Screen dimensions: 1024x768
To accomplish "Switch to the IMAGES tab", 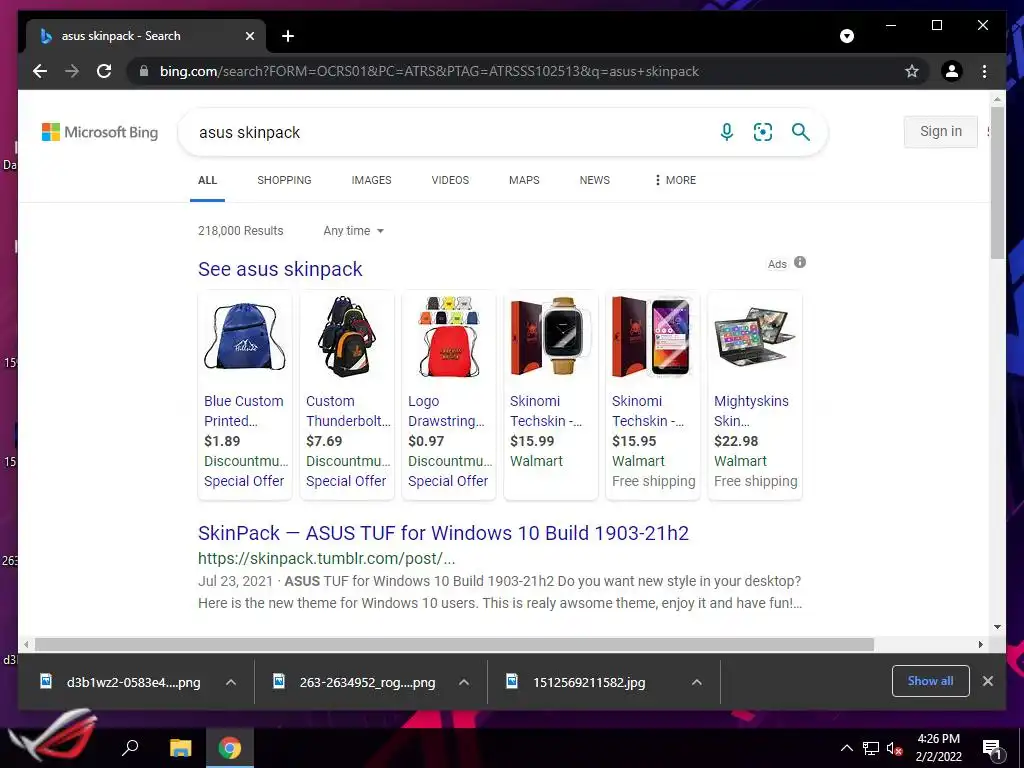I will [372, 180].
